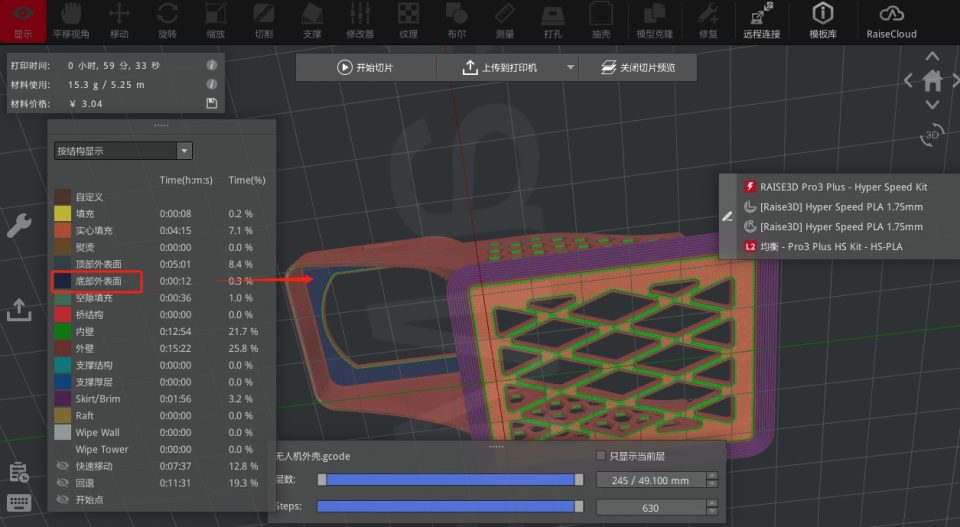Open the 模型克隆 clone tool

tap(654, 21)
